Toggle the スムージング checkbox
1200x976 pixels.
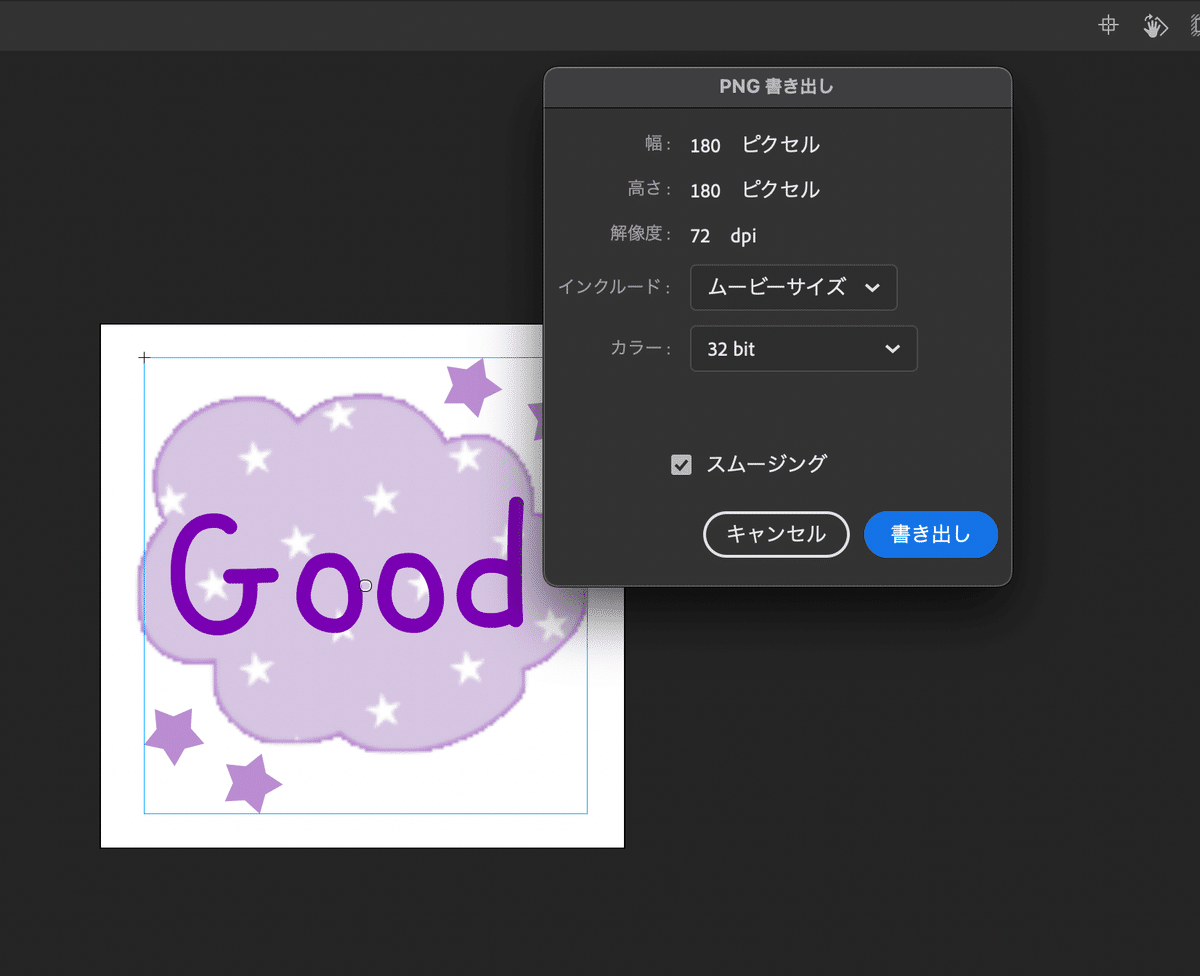(x=681, y=464)
